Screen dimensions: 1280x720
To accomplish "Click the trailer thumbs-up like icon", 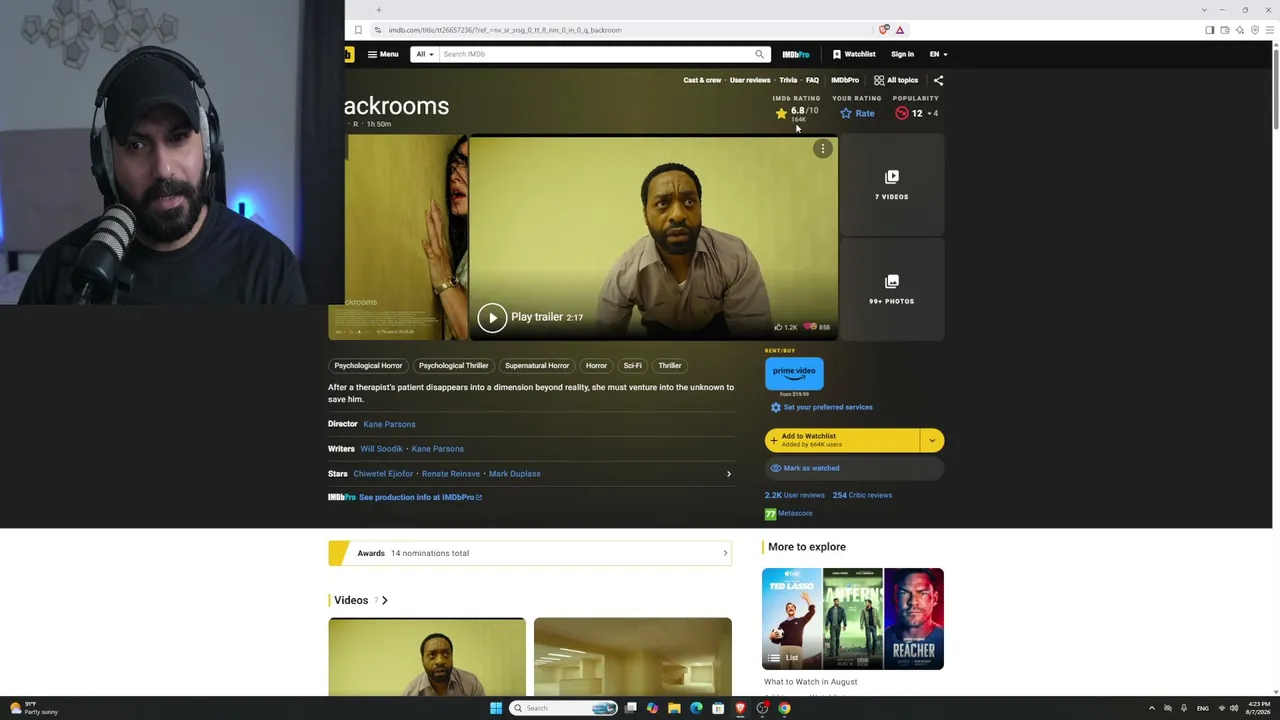I will click(x=779, y=327).
